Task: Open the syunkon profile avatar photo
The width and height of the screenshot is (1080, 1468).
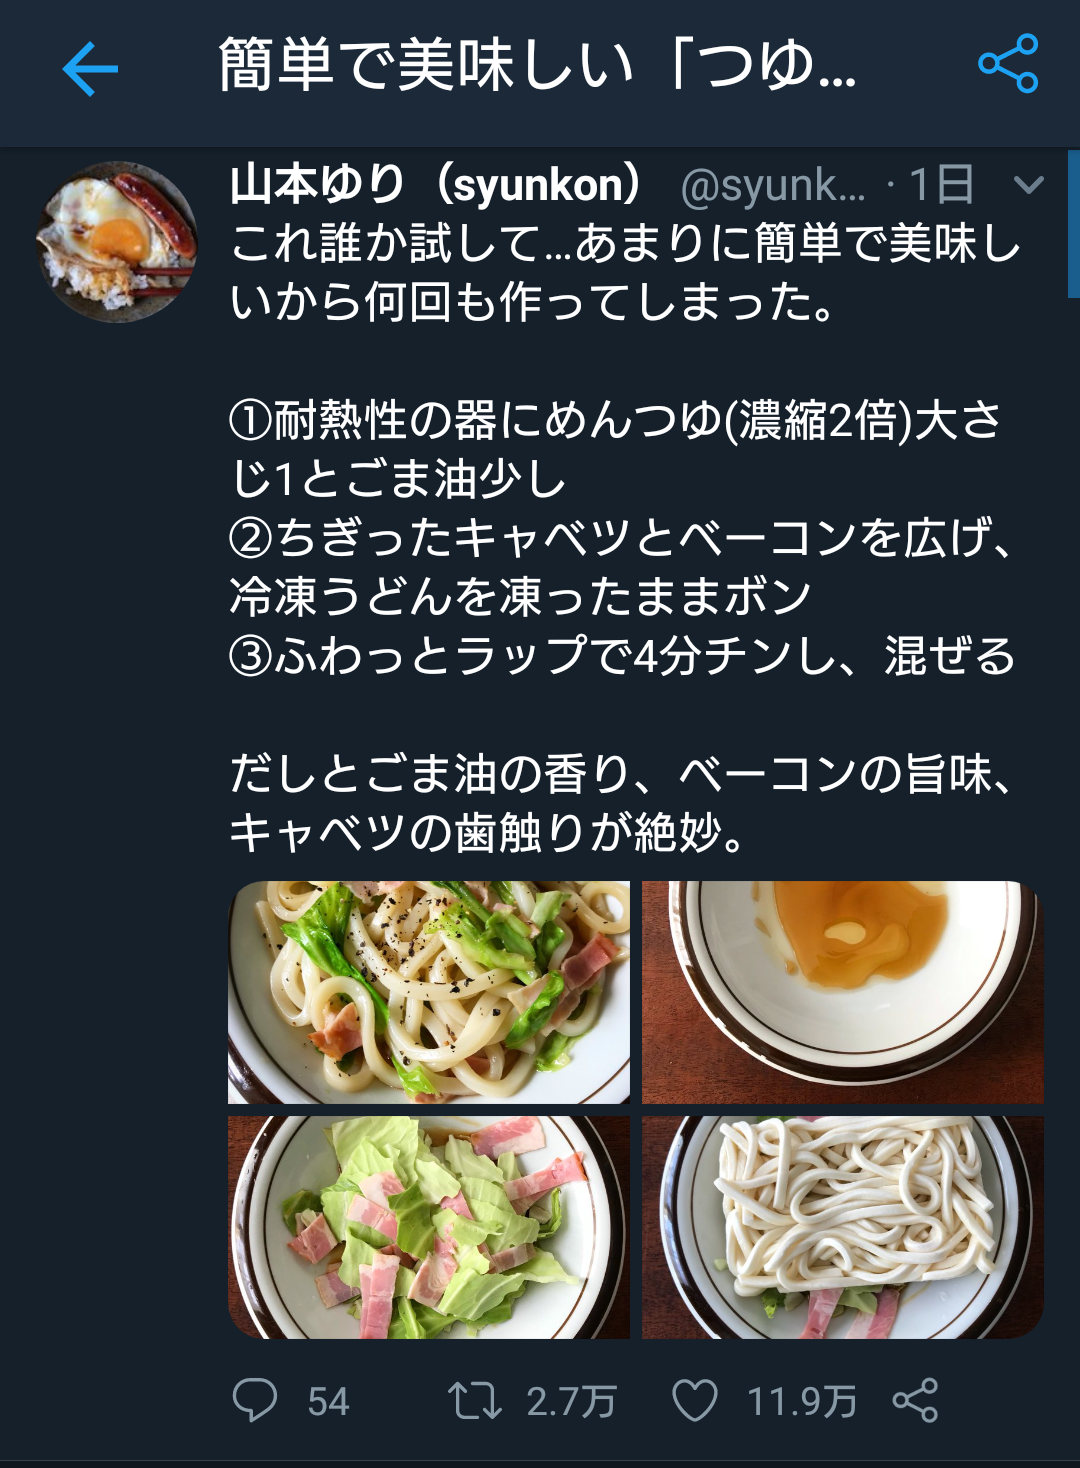Action: [x=117, y=242]
